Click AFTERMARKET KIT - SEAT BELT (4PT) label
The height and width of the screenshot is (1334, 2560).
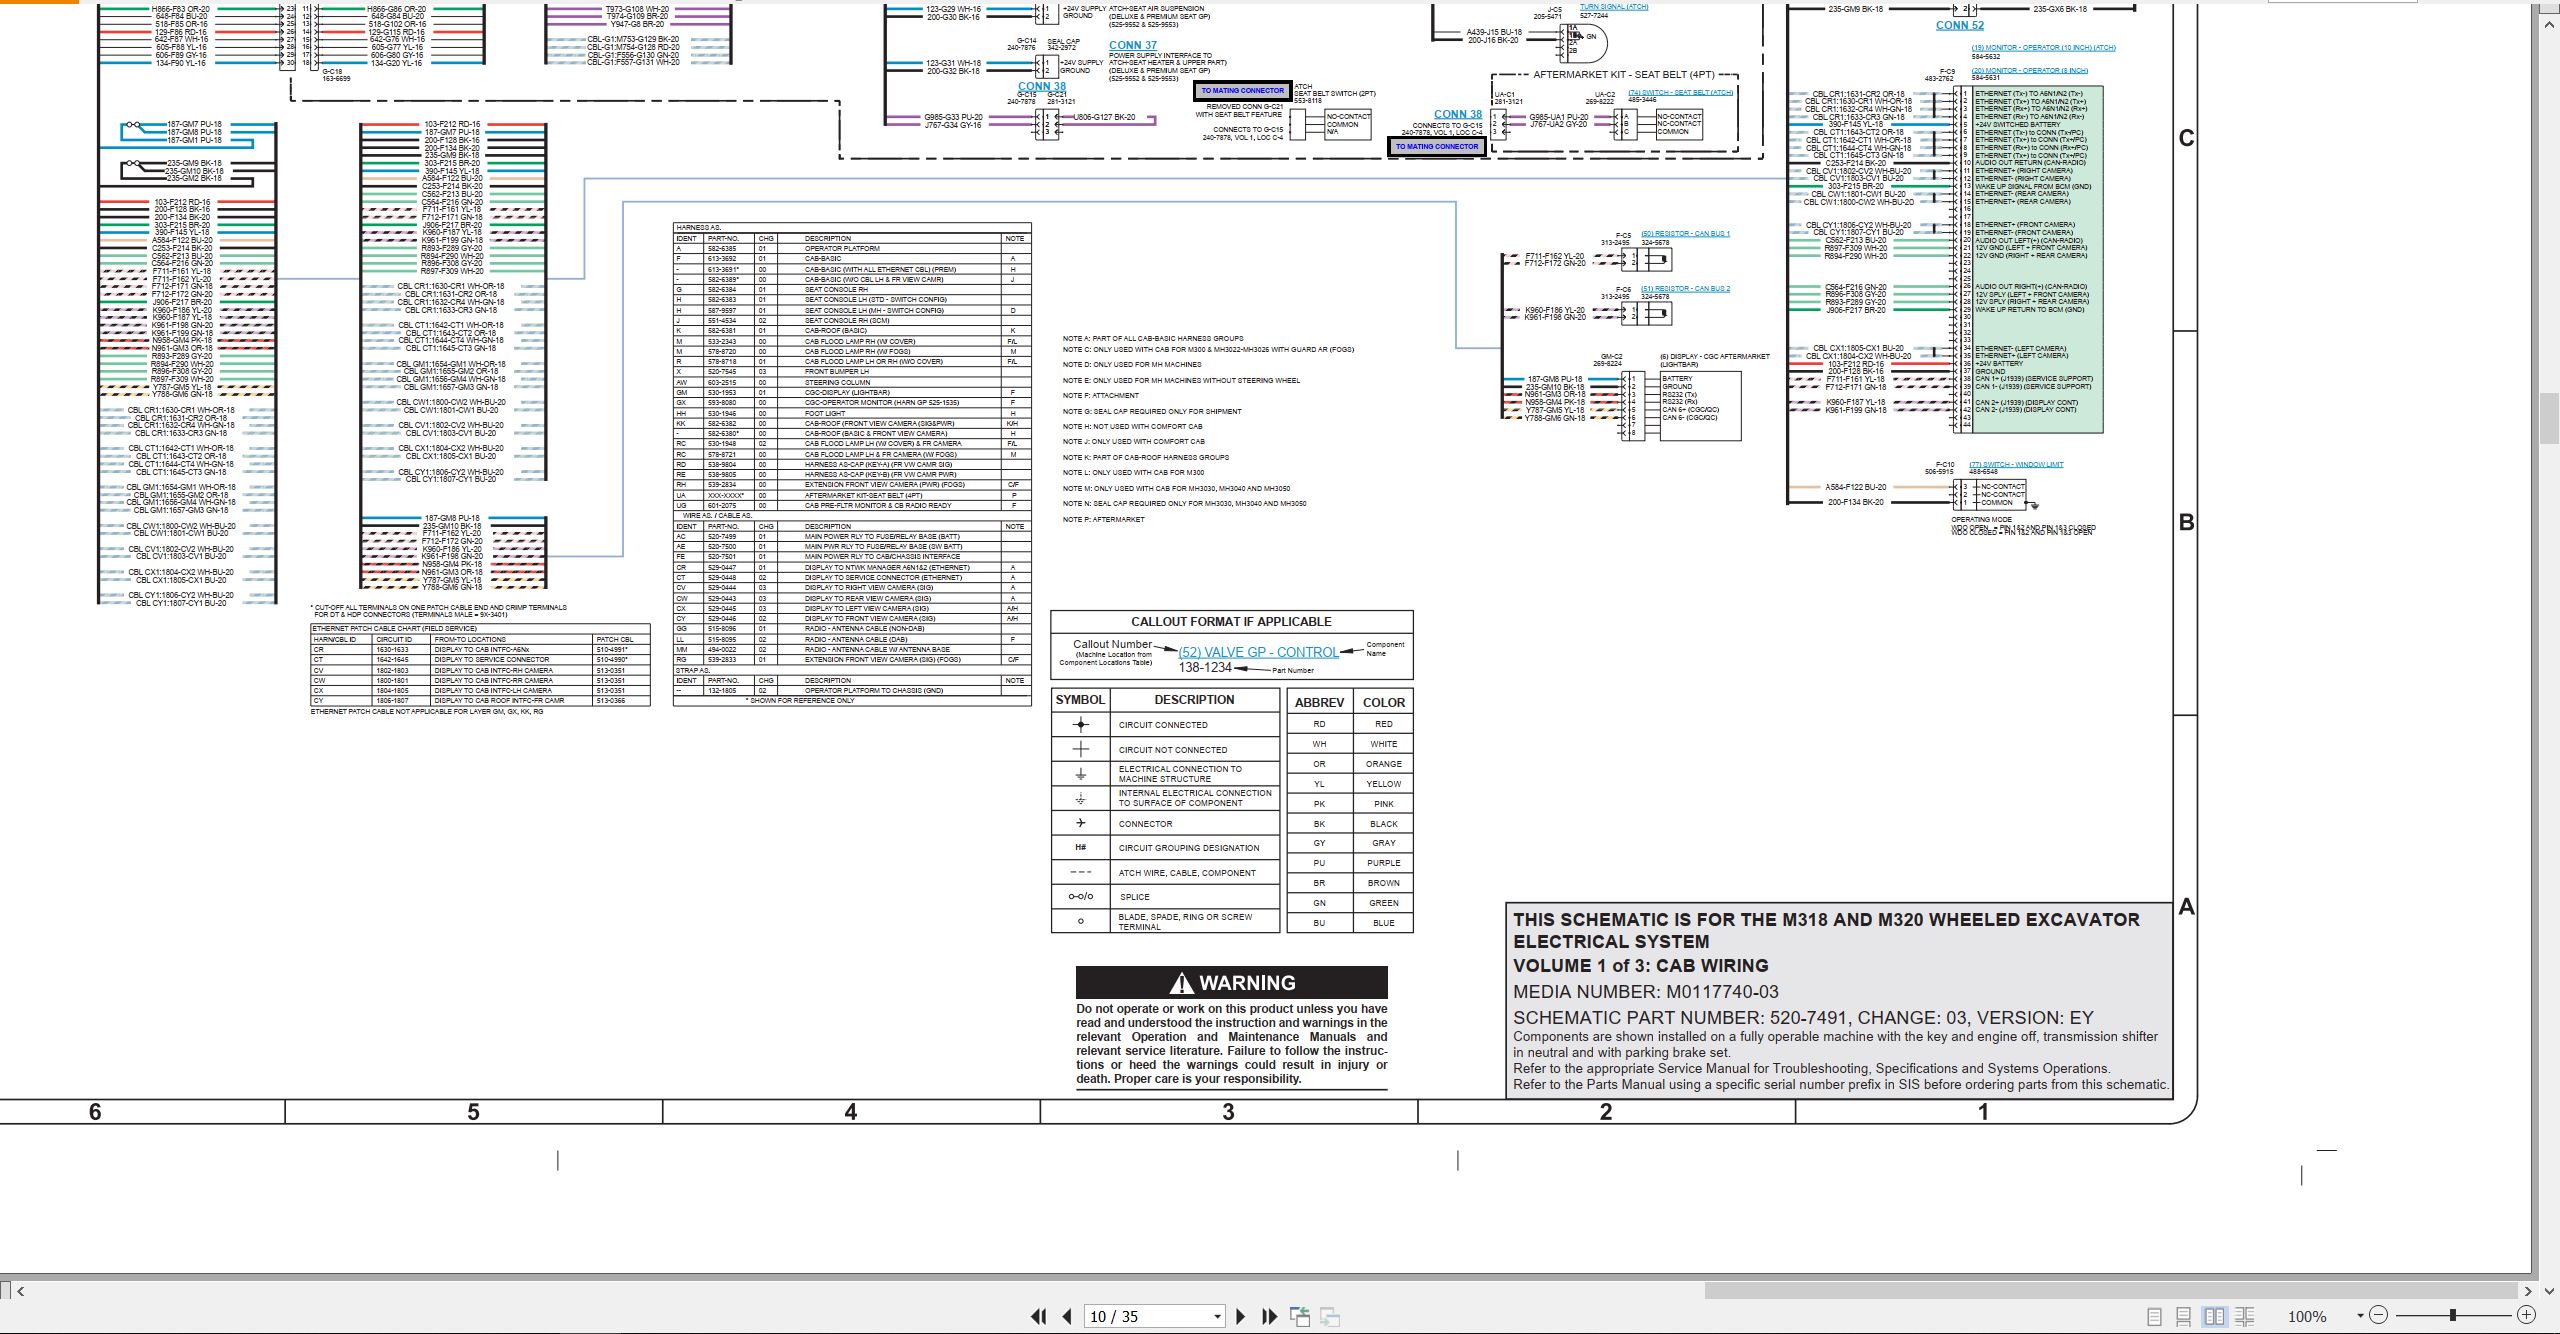pyautogui.click(x=1623, y=74)
